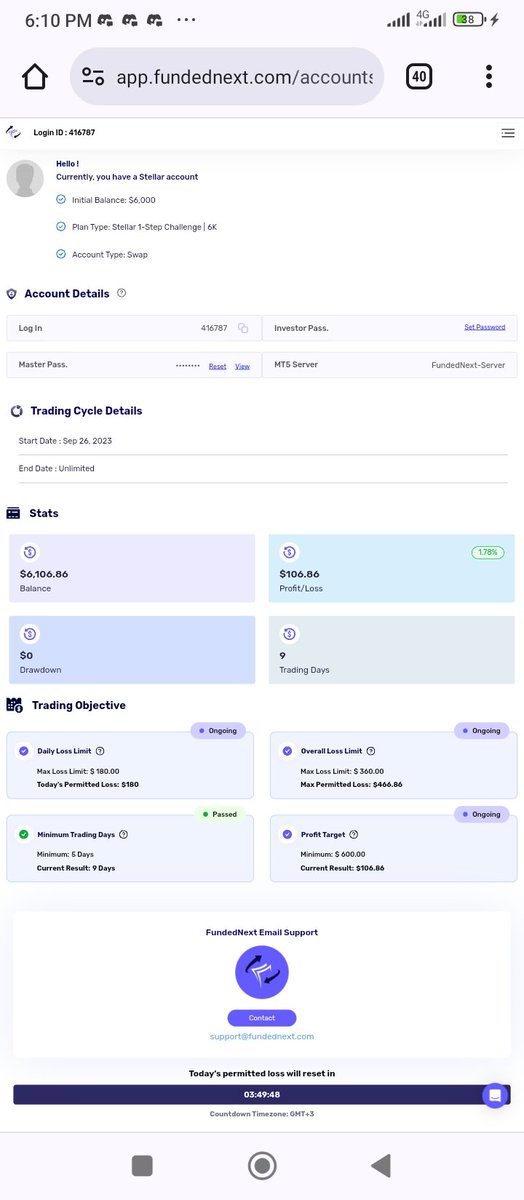Tap the Android back triangle button
The width and height of the screenshot is (524, 1200).
click(x=380, y=1165)
